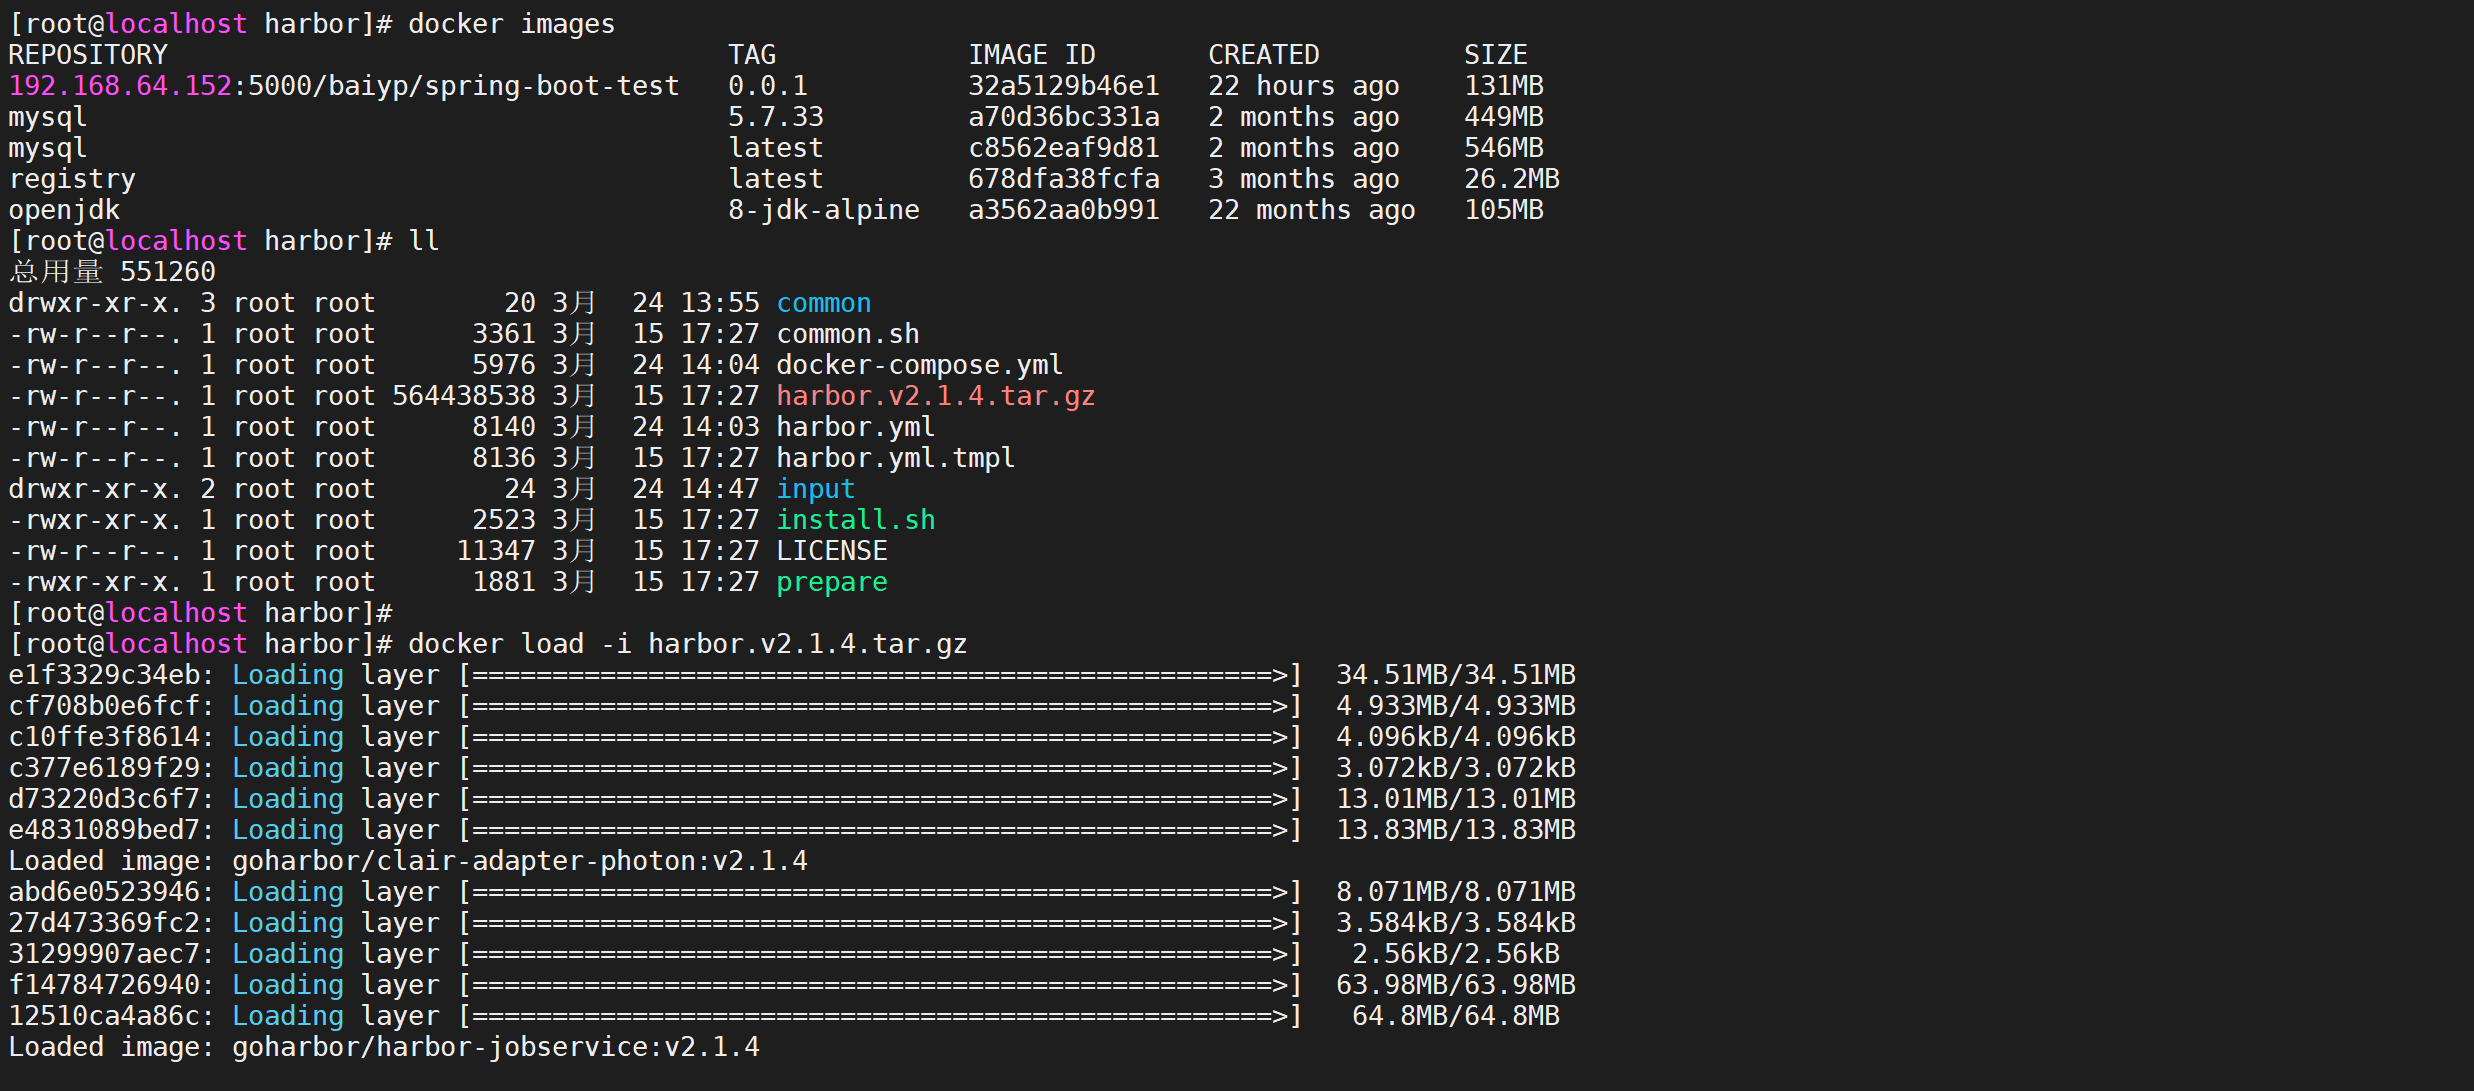Click the harbor.yml.tmpl filename
The width and height of the screenshot is (2474, 1091).
[x=895, y=458]
